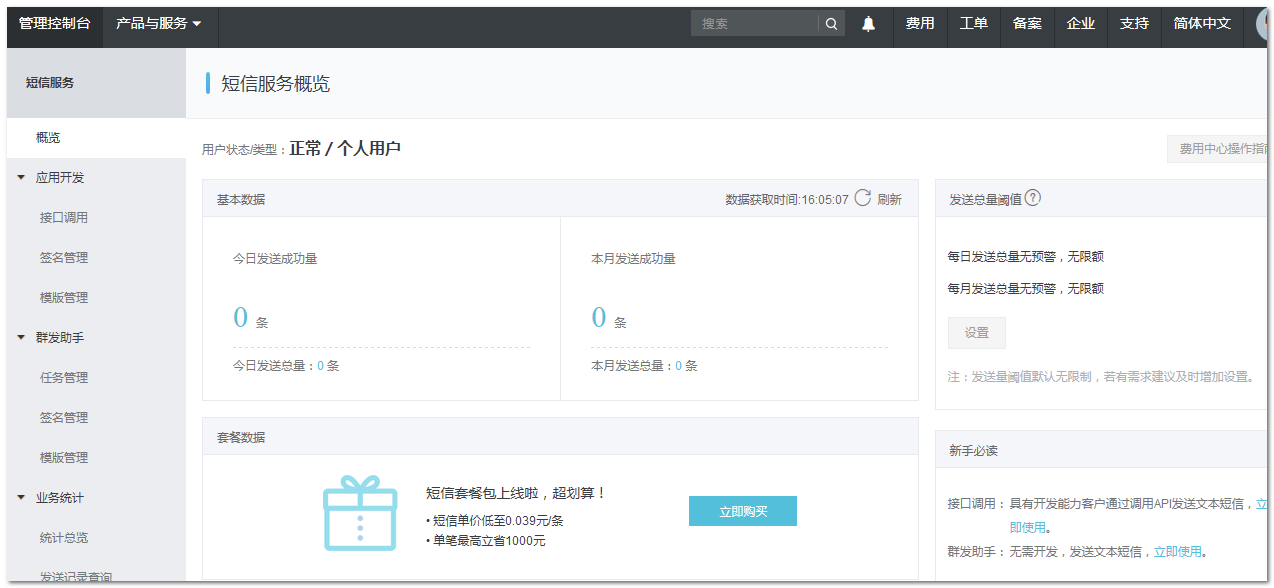Image resolution: width=1274 pixels, height=588 pixels.
Task: Click the search magnifier icon
Action: 831,24
